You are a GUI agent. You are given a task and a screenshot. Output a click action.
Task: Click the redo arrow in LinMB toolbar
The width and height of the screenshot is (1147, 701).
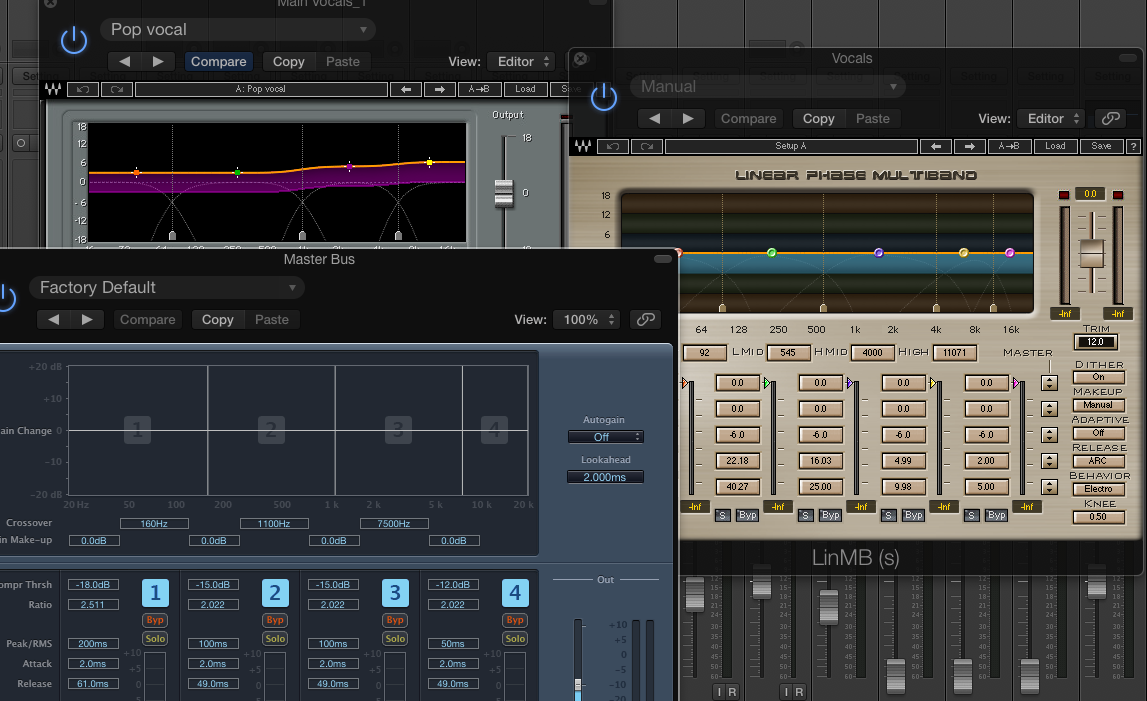(647, 146)
